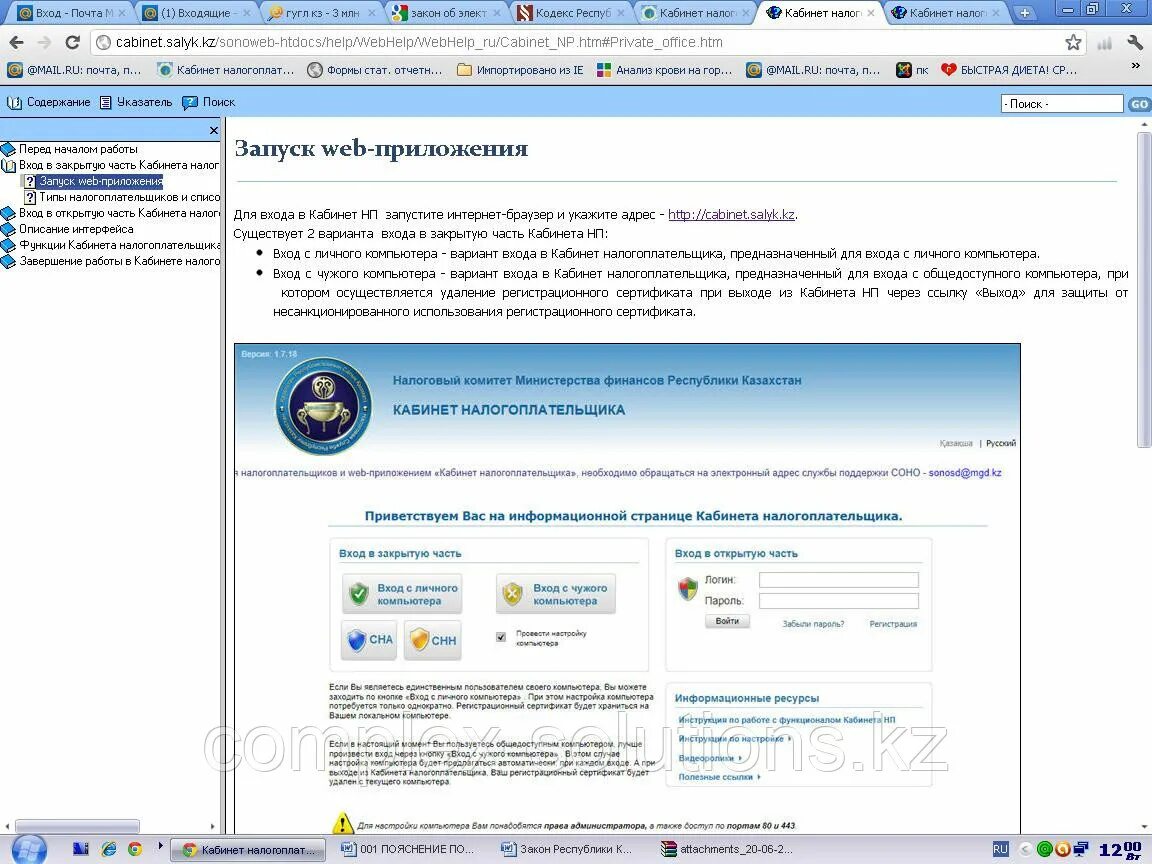This screenshot has width=1152, height=864.
Task: Open the Указатель index pane
Action: tap(135, 102)
